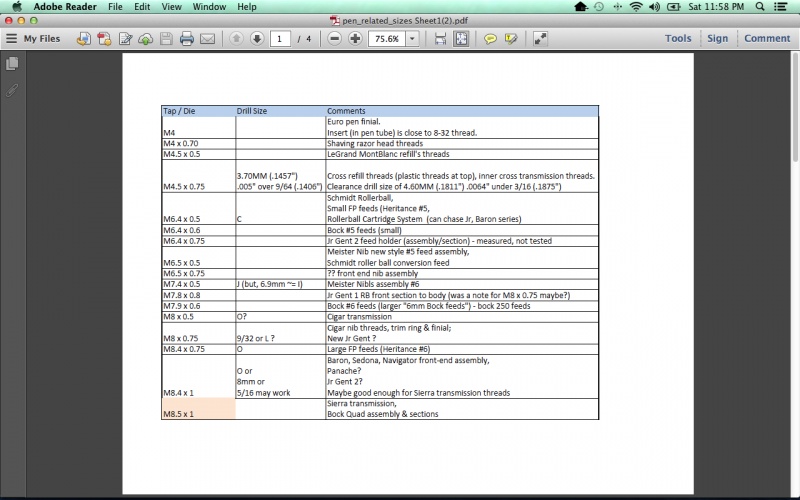The image size is (800, 500).
Task: Open the Page Thumbnails panel icon
Action: click(x=12, y=64)
